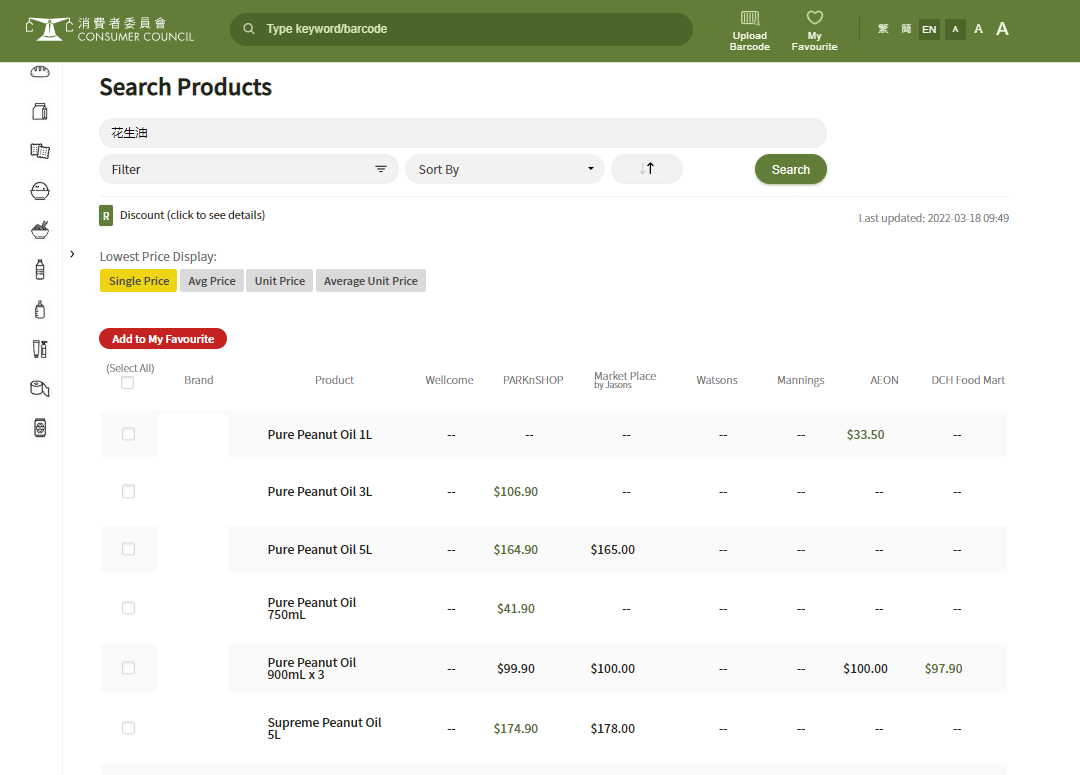Image resolution: width=1080 pixels, height=775 pixels.
Task: Set the largest font size A
Action: (x=1002, y=29)
